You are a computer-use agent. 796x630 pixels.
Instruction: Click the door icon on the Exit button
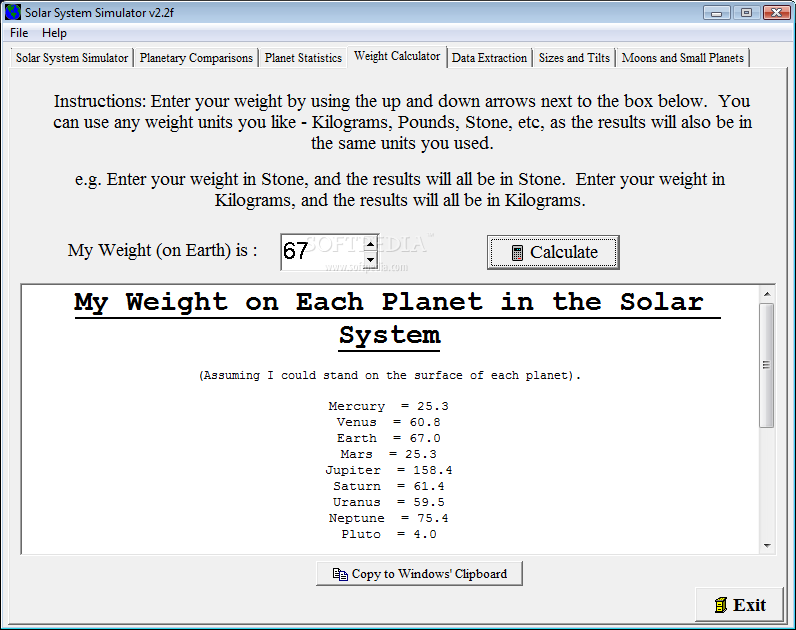point(720,605)
